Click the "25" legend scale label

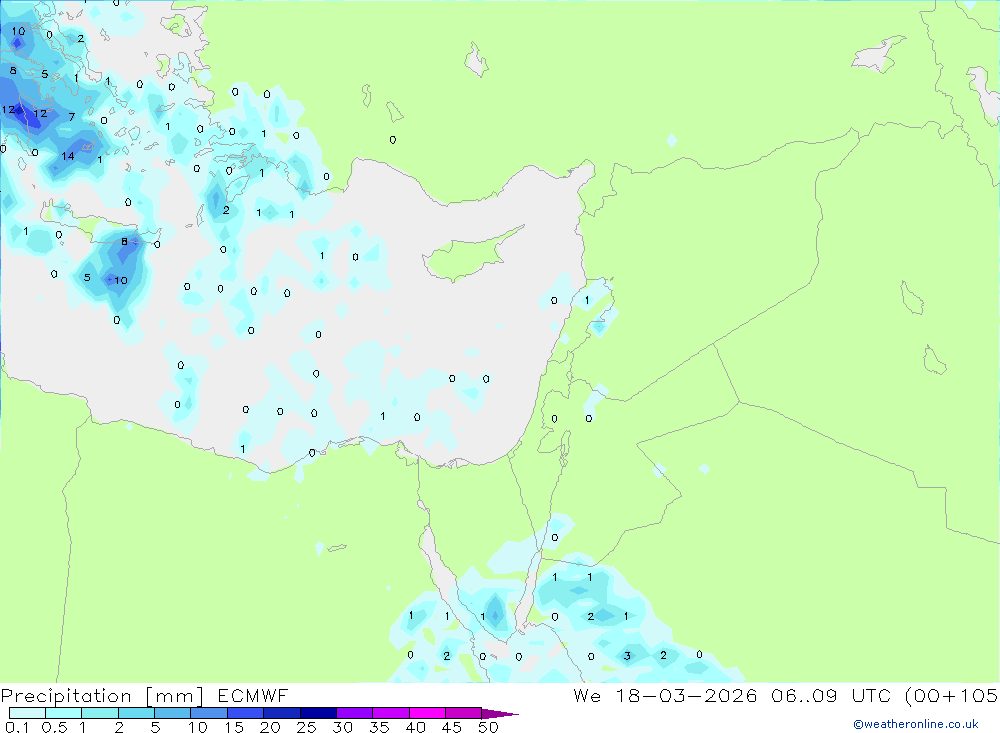[x=307, y=727]
